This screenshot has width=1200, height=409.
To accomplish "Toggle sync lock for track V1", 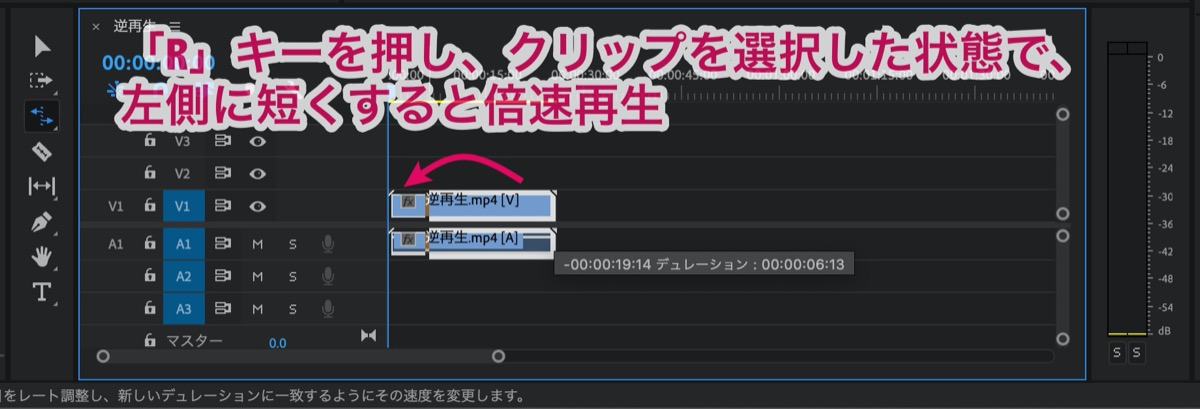I will tap(223, 205).
